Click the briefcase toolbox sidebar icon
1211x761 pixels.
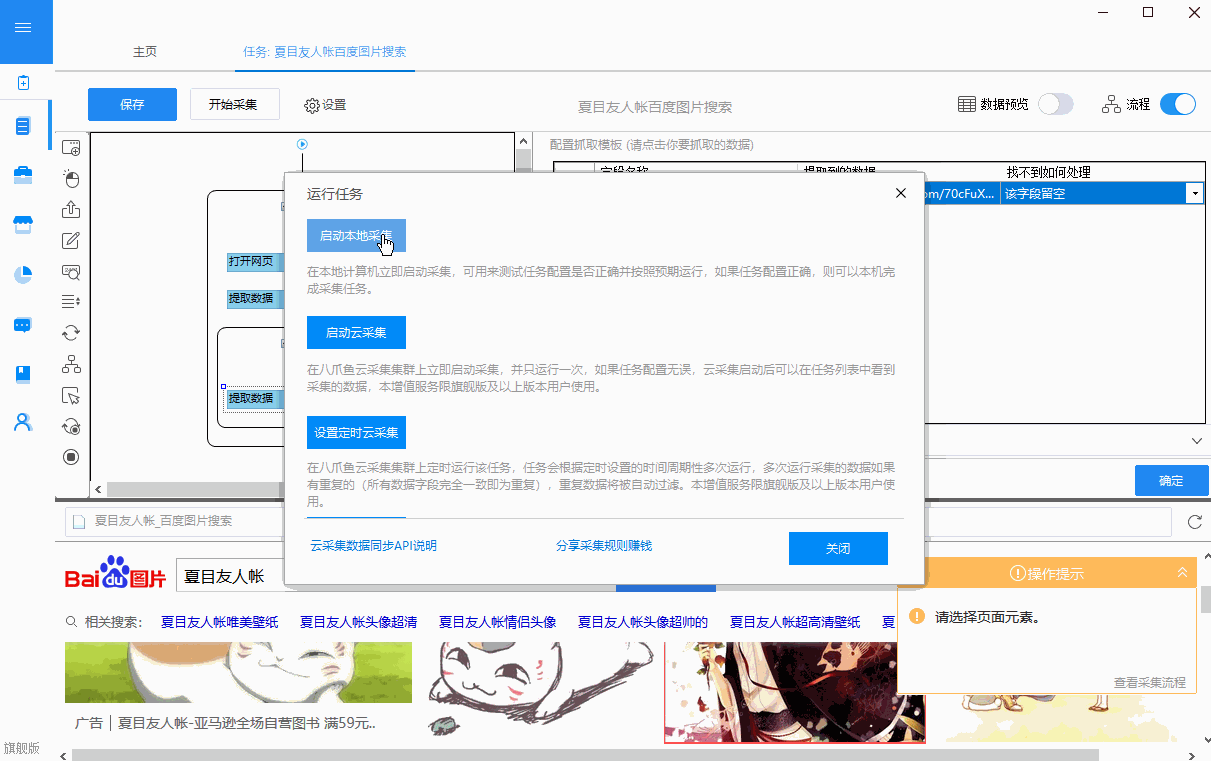tap(23, 175)
